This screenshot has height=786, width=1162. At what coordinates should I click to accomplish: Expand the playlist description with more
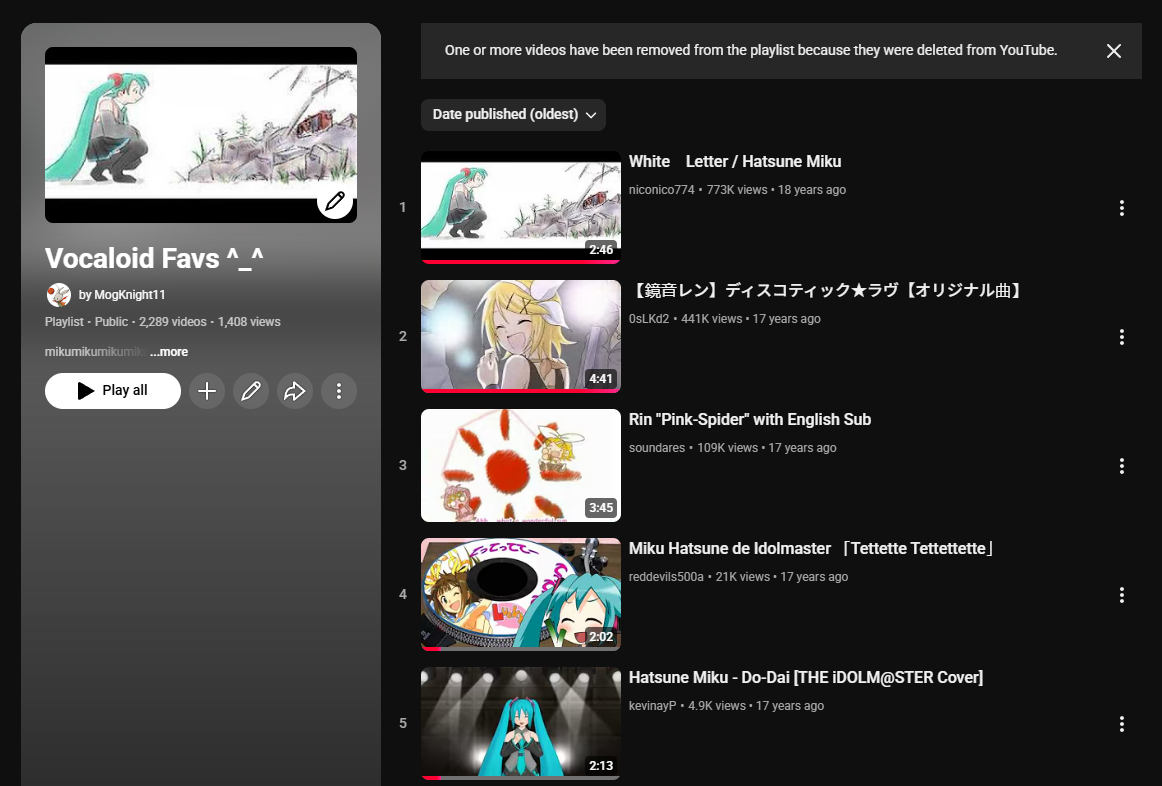pyautogui.click(x=169, y=351)
